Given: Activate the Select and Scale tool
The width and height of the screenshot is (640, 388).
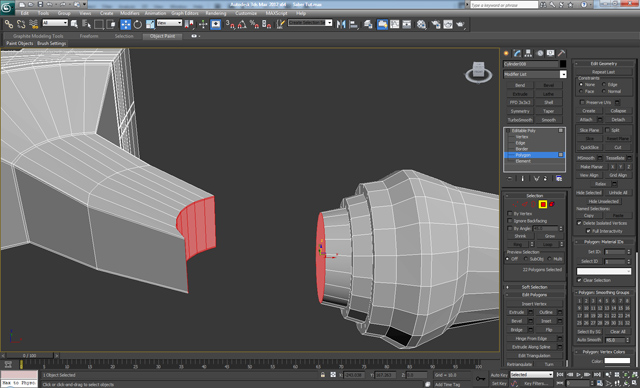Looking at the screenshot, I should [150, 24].
